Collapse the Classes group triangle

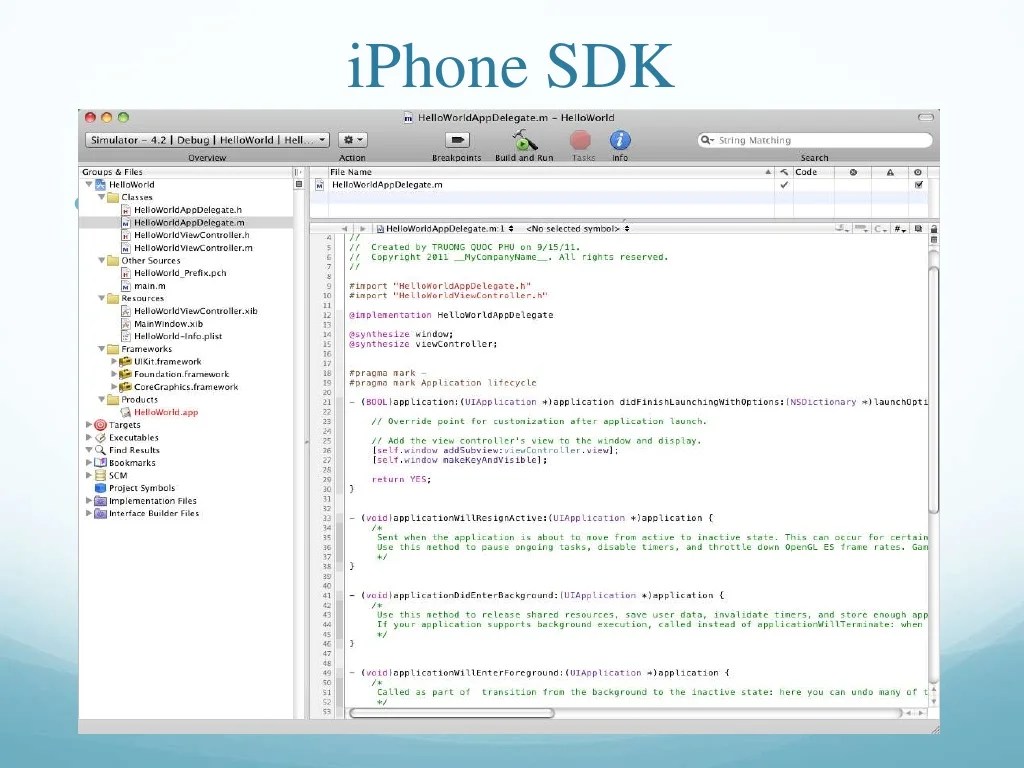point(101,197)
